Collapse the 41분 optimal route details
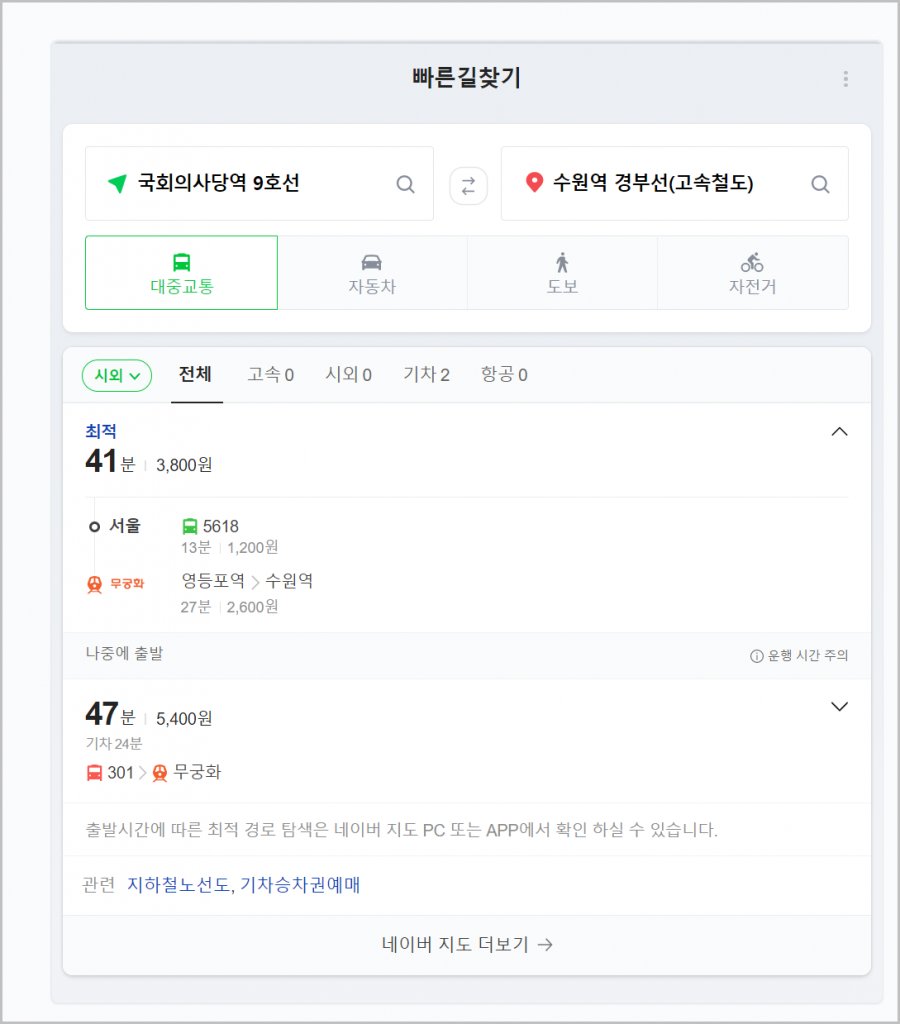900x1024 pixels. 840,432
